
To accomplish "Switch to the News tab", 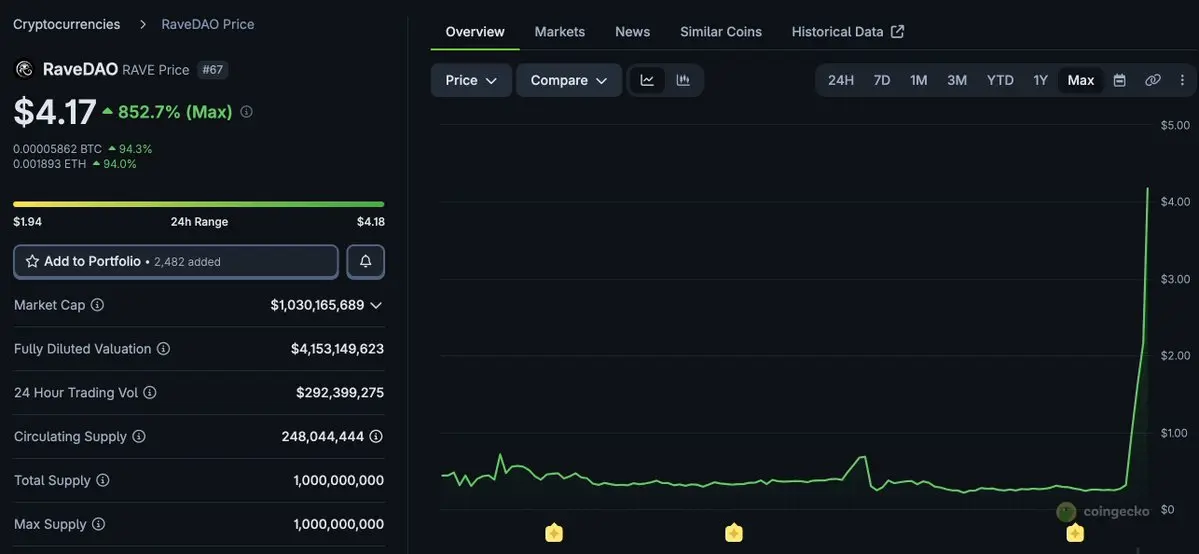I will click(x=632, y=31).
